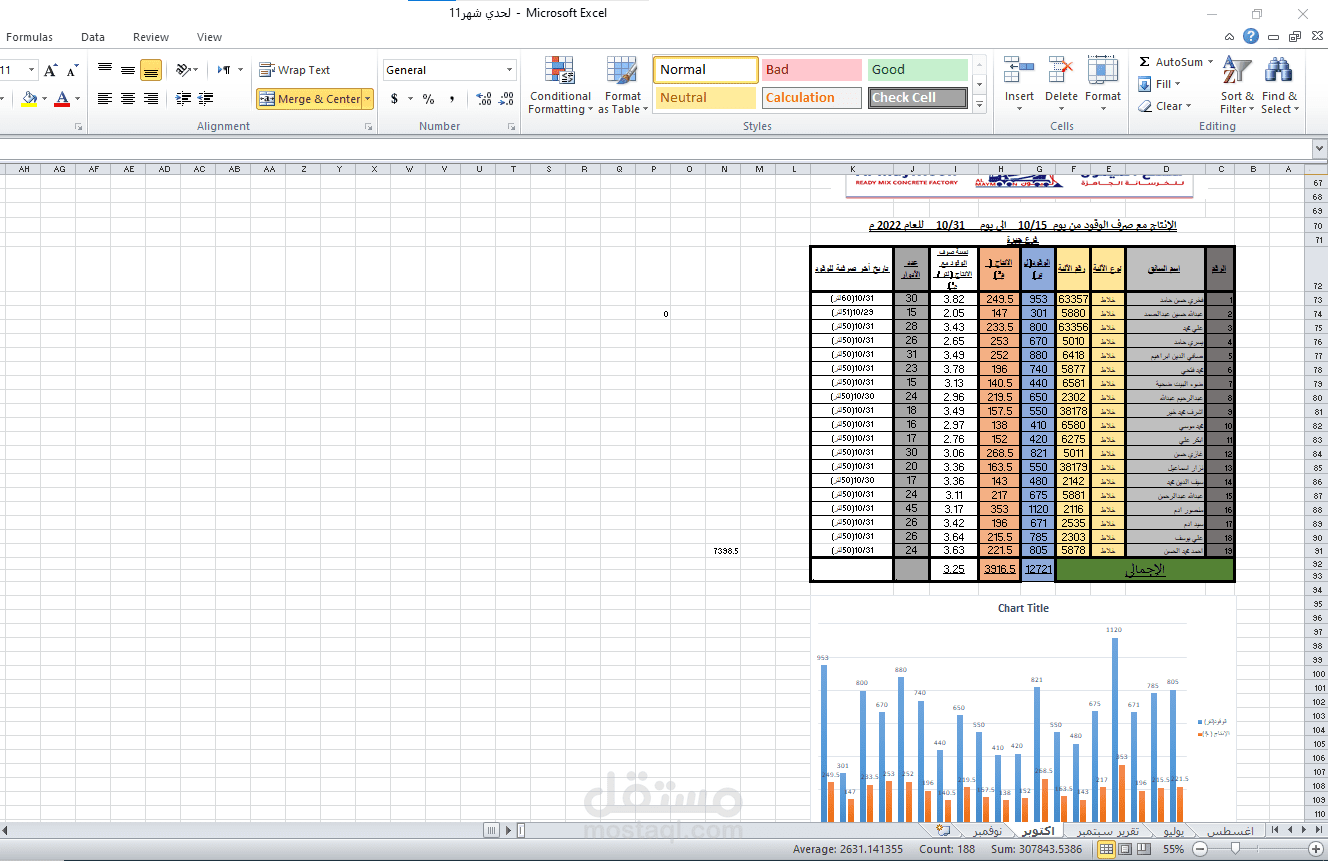
Task: Switch to the نوفمبر sheet tab
Action: click(986, 831)
